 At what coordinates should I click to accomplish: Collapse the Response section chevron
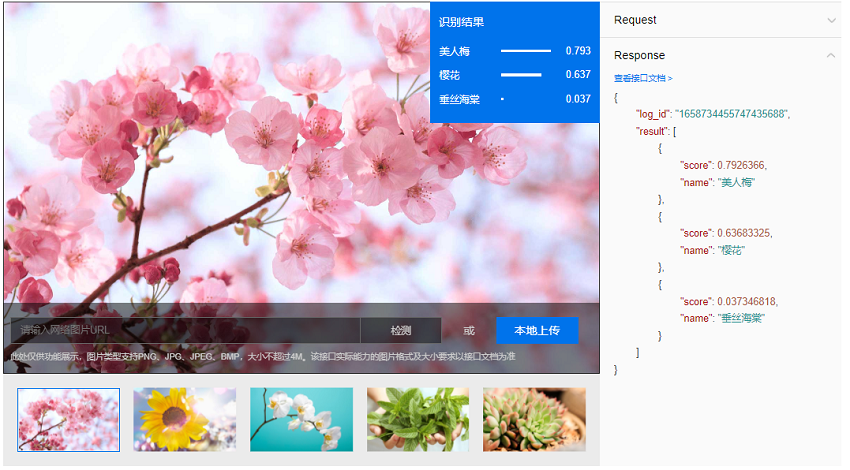pos(831,56)
